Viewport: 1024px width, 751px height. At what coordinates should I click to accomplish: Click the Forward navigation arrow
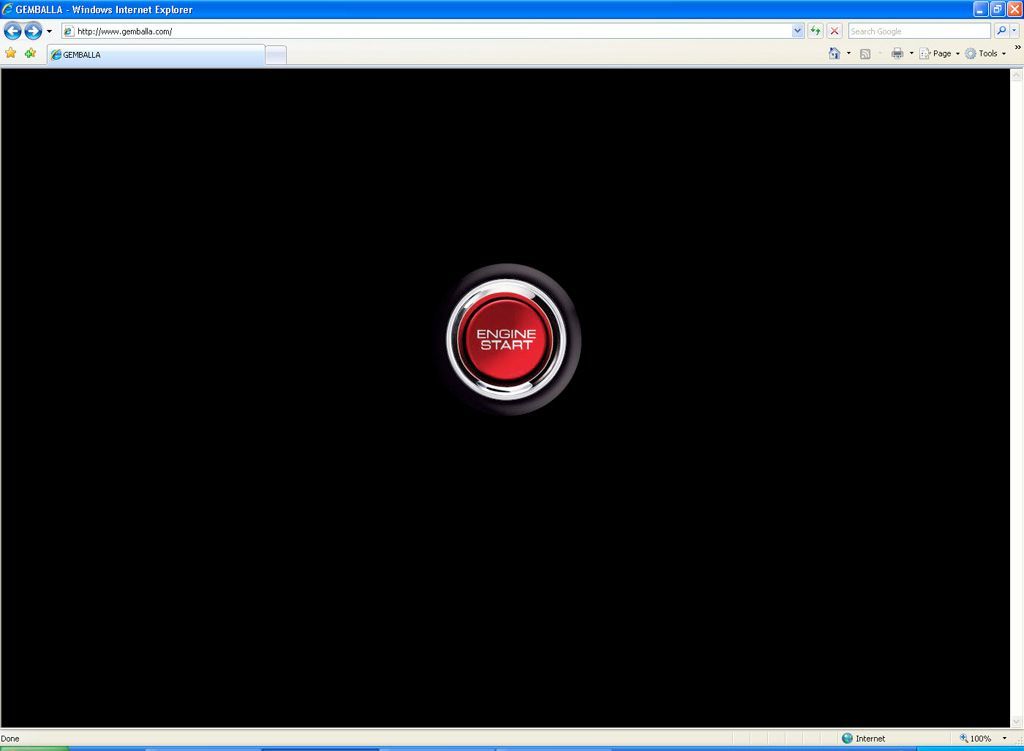[33, 31]
